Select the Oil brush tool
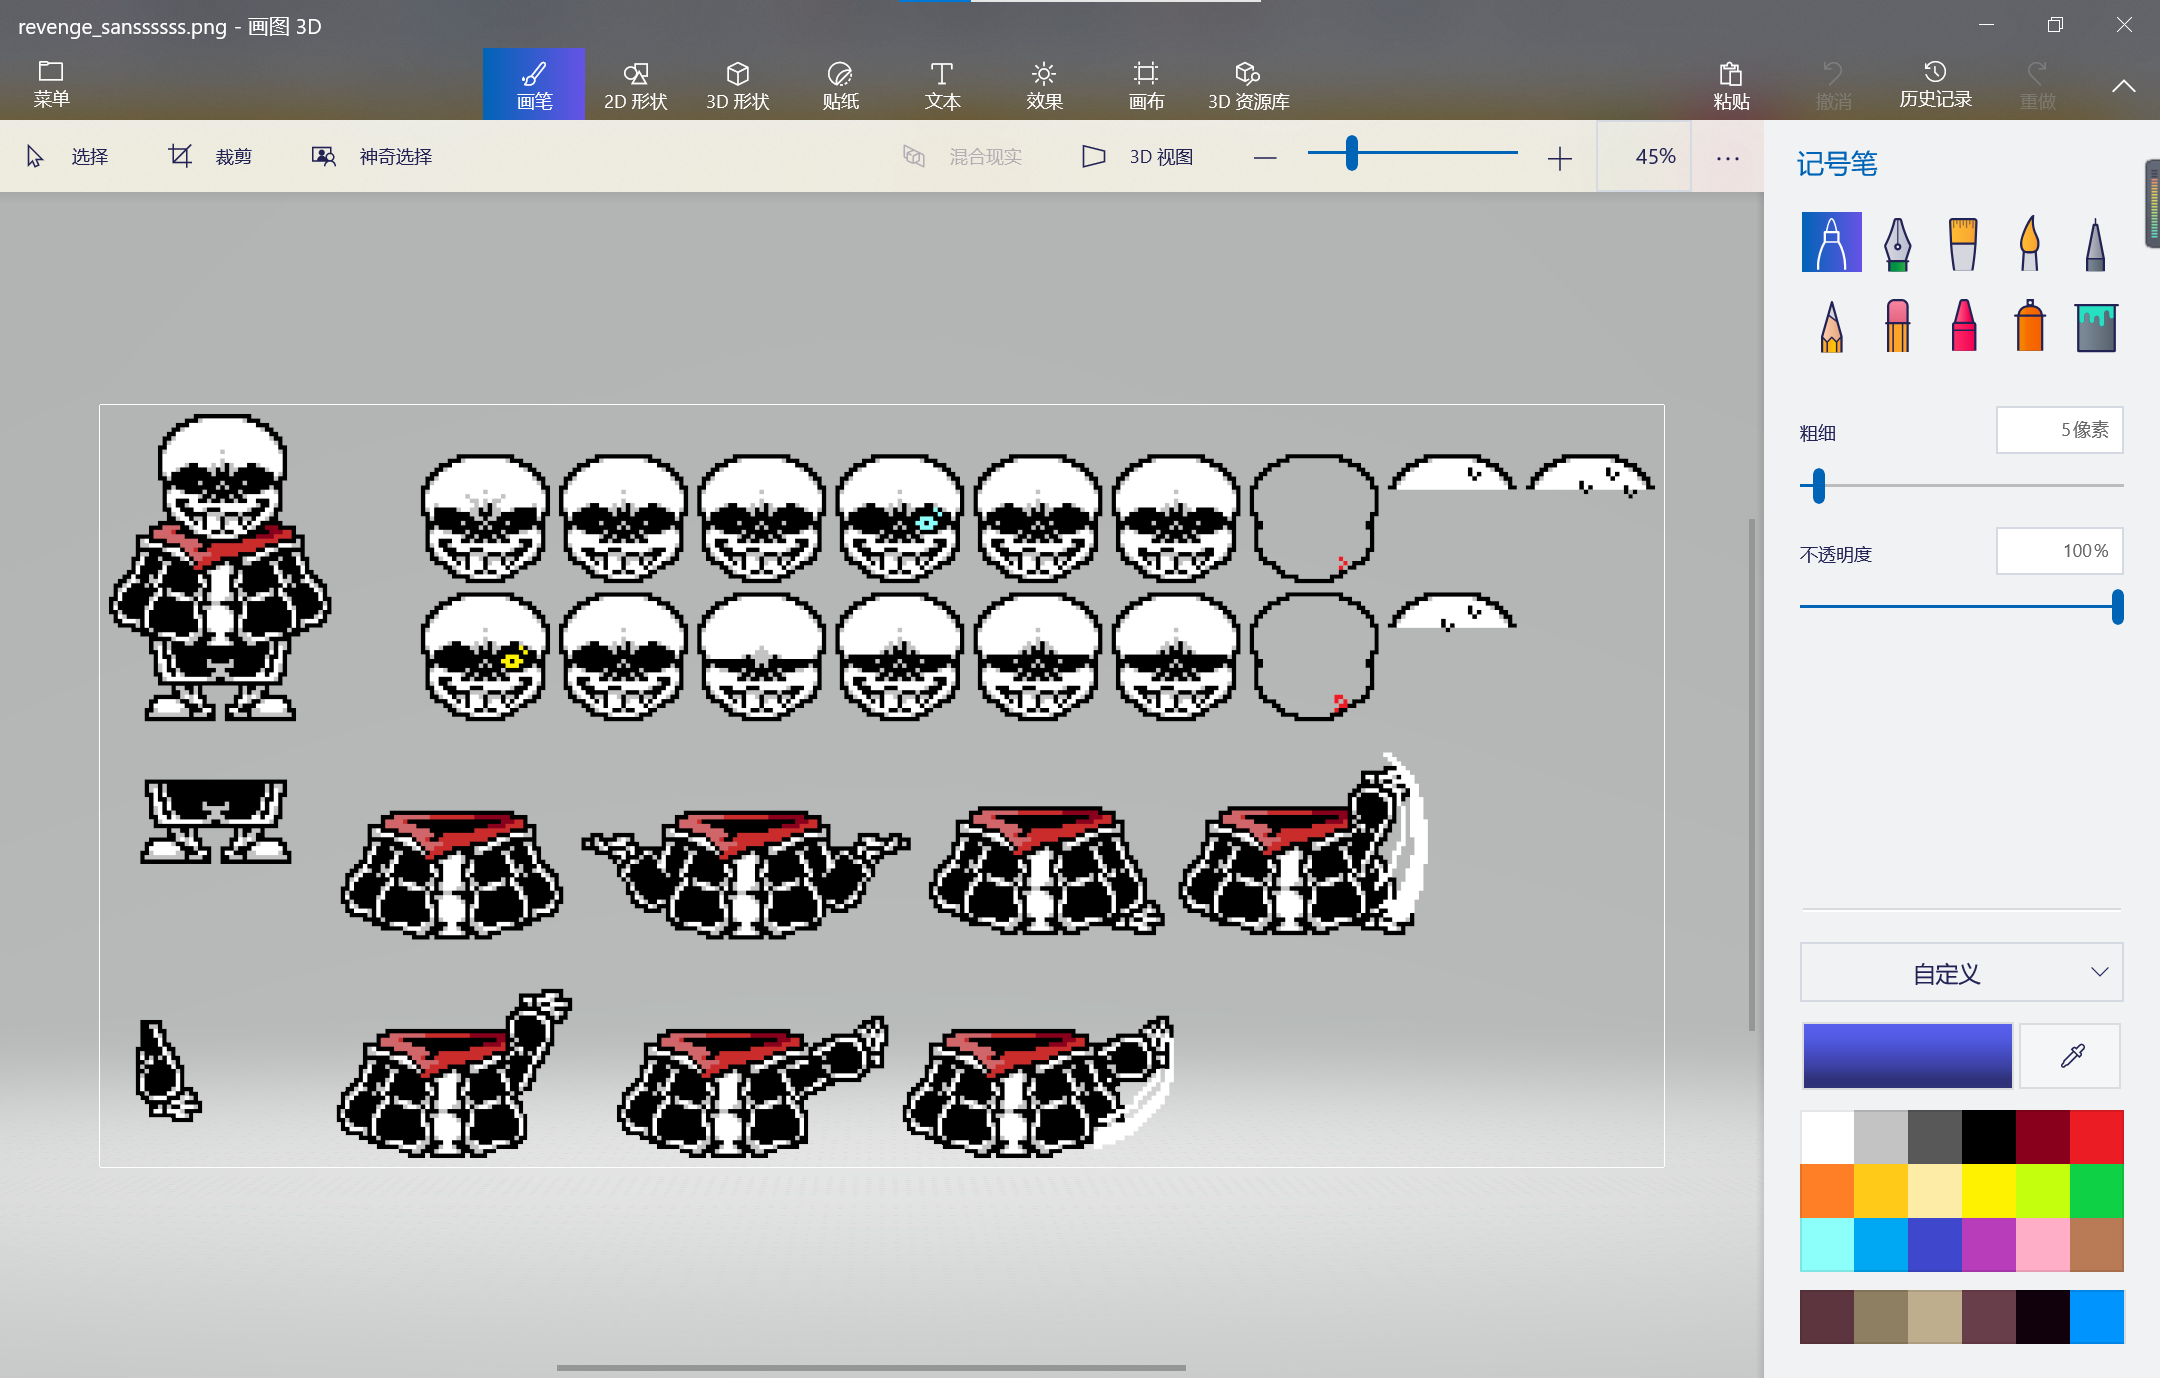Screen dimensions: 2160x1378 [1963, 242]
